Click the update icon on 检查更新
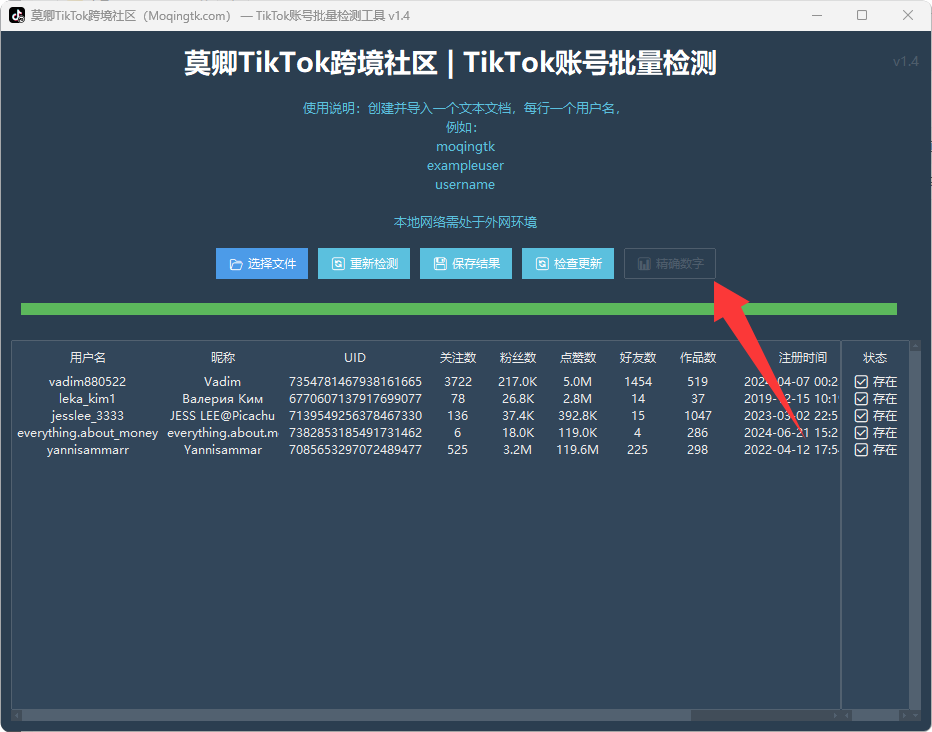The image size is (932, 732). coord(542,264)
